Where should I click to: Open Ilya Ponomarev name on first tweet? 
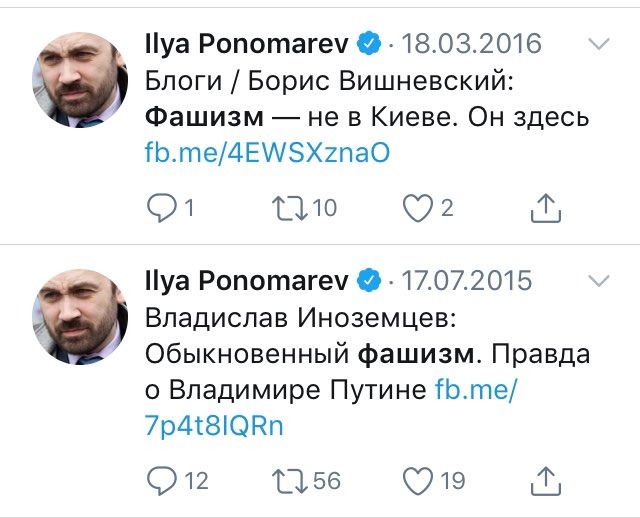click(x=247, y=44)
